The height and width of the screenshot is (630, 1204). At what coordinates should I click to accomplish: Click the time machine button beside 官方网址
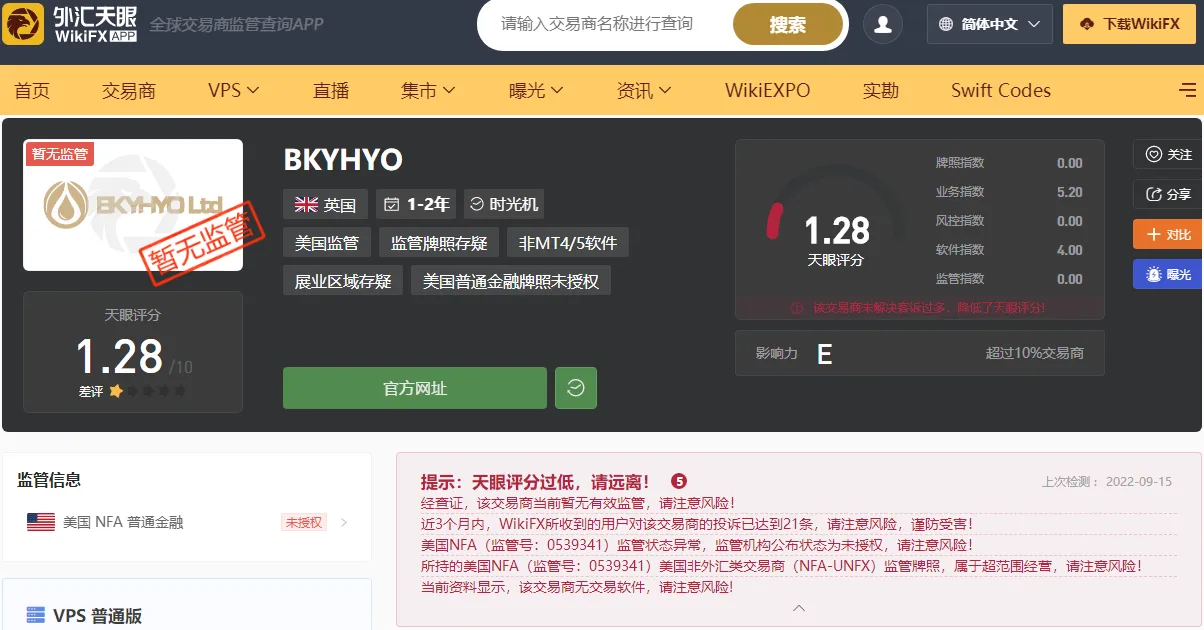click(x=576, y=388)
